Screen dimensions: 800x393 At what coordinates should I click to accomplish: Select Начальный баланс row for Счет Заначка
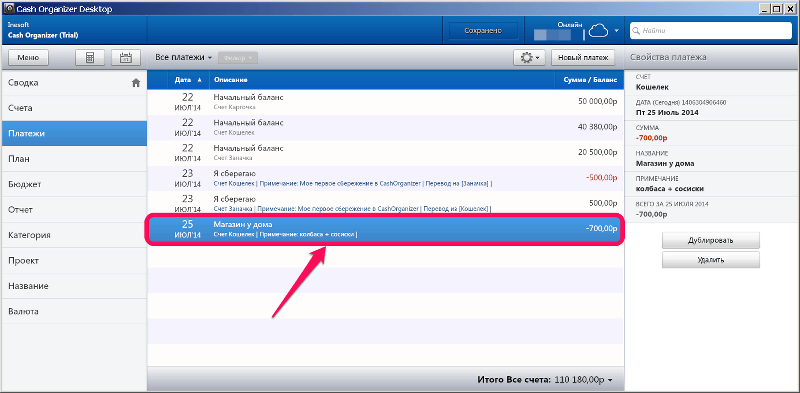385,153
